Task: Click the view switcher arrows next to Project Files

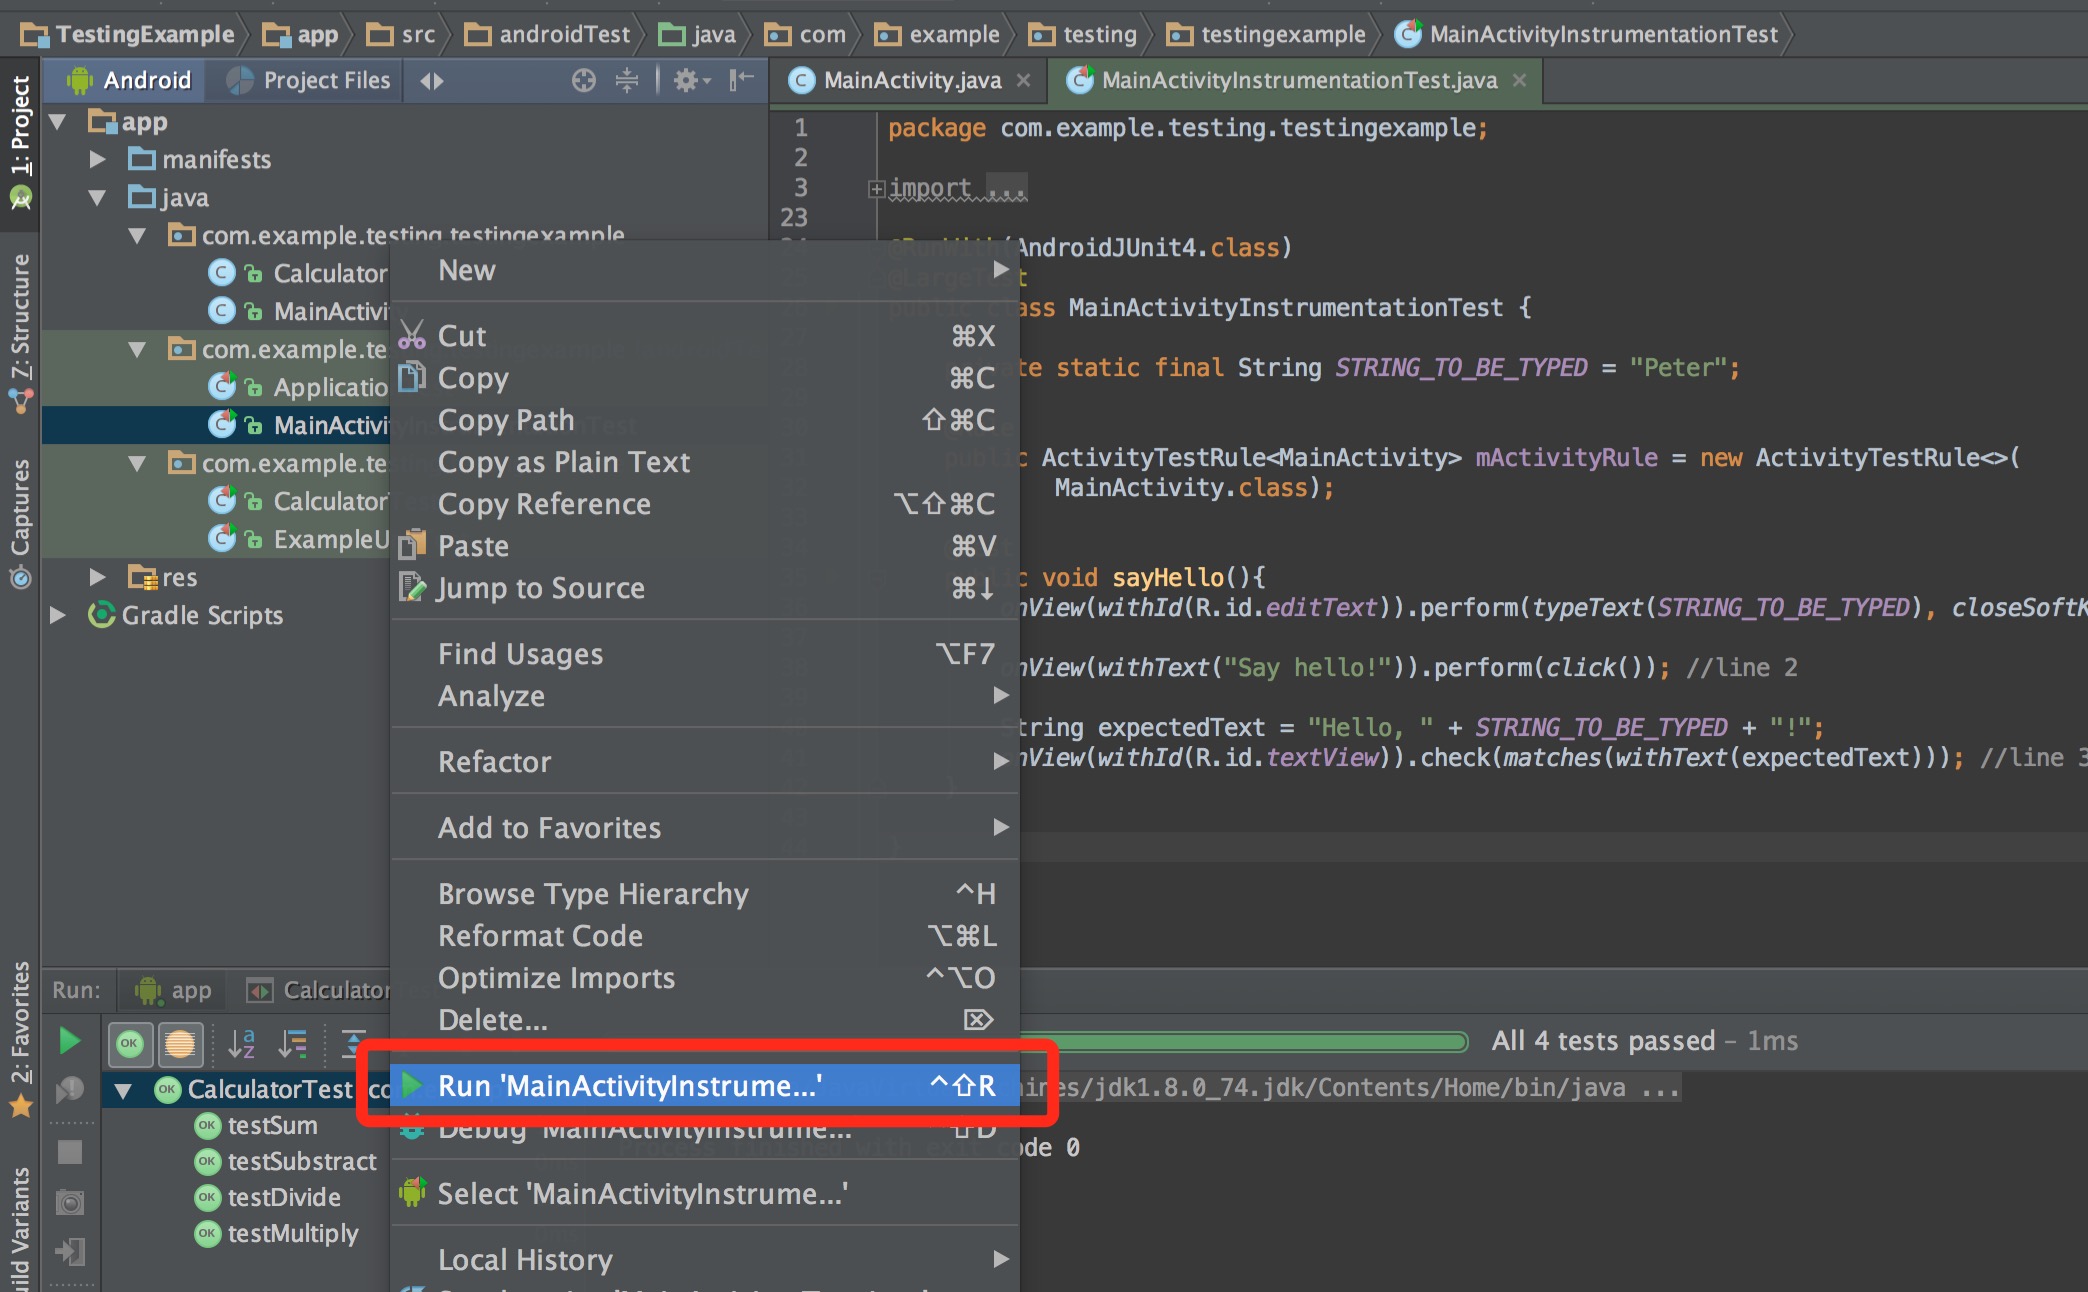Action: pos(431,80)
